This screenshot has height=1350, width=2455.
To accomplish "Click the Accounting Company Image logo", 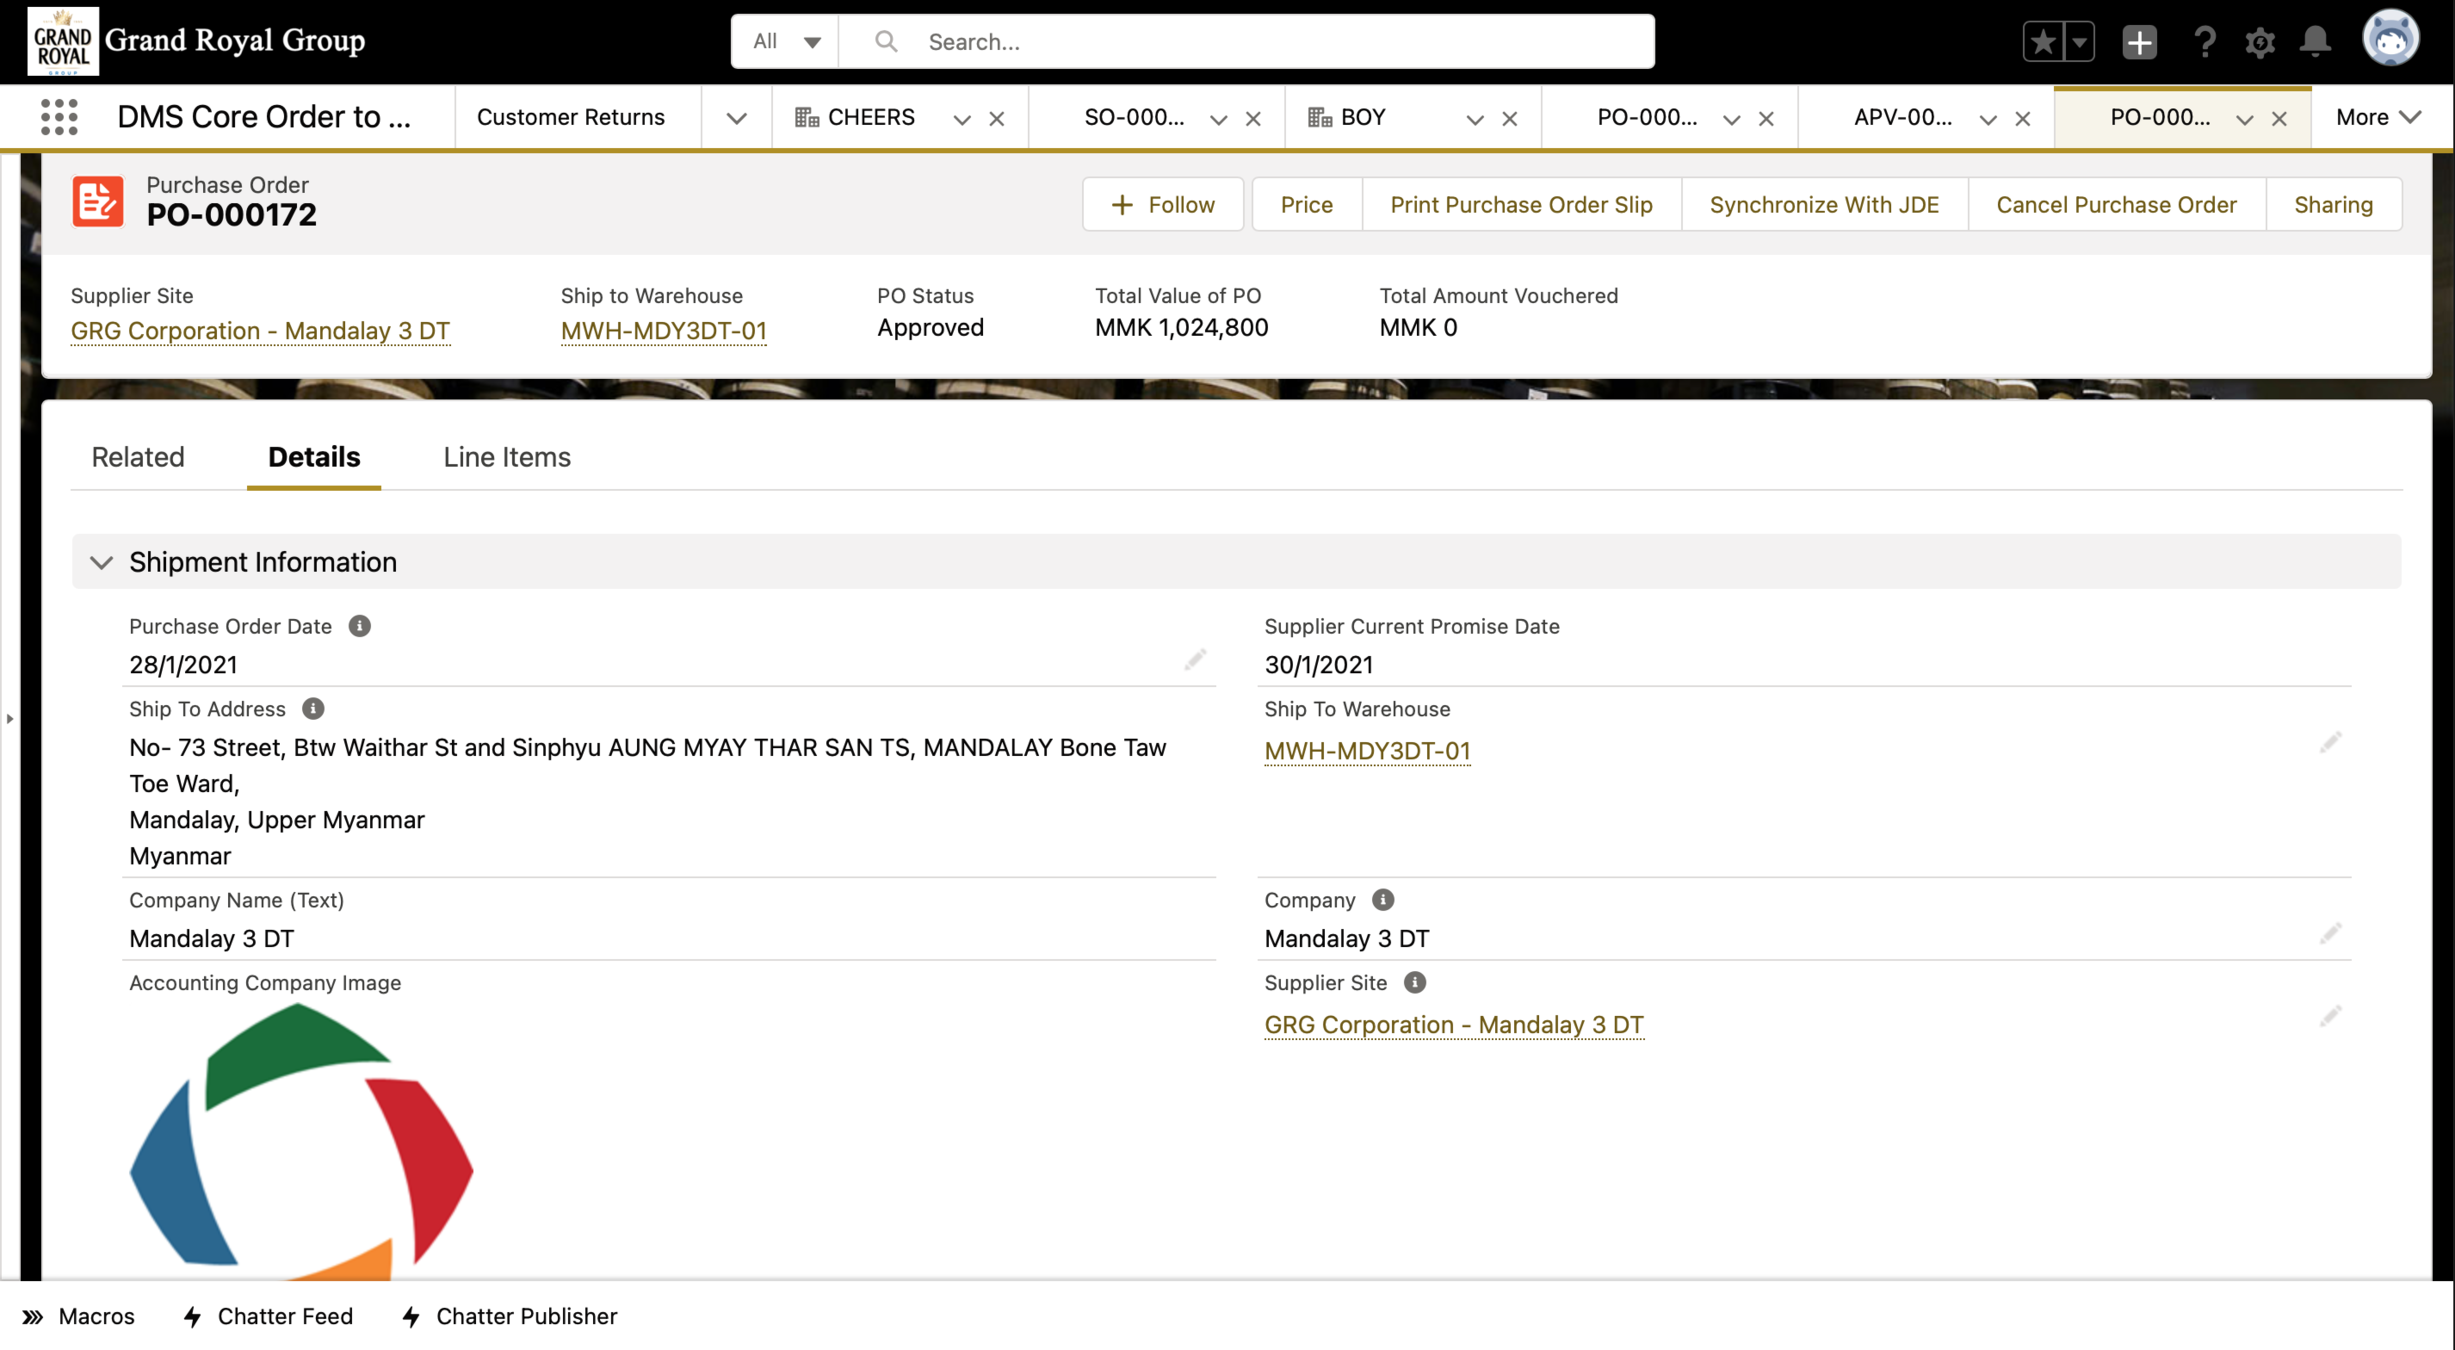I will [301, 1142].
